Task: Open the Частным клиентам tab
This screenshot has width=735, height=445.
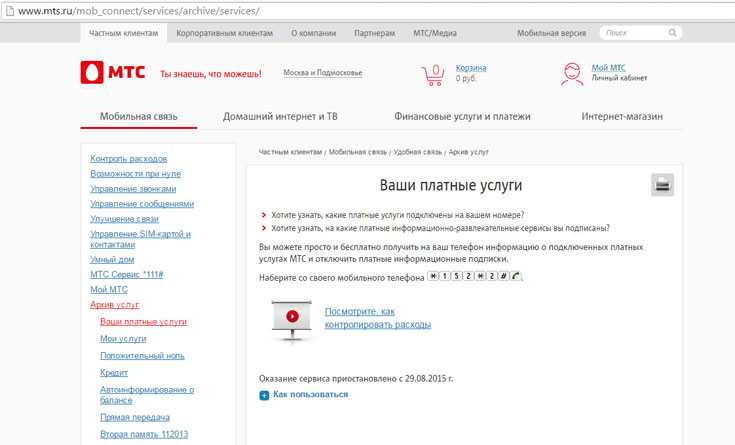Action: tap(124, 33)
